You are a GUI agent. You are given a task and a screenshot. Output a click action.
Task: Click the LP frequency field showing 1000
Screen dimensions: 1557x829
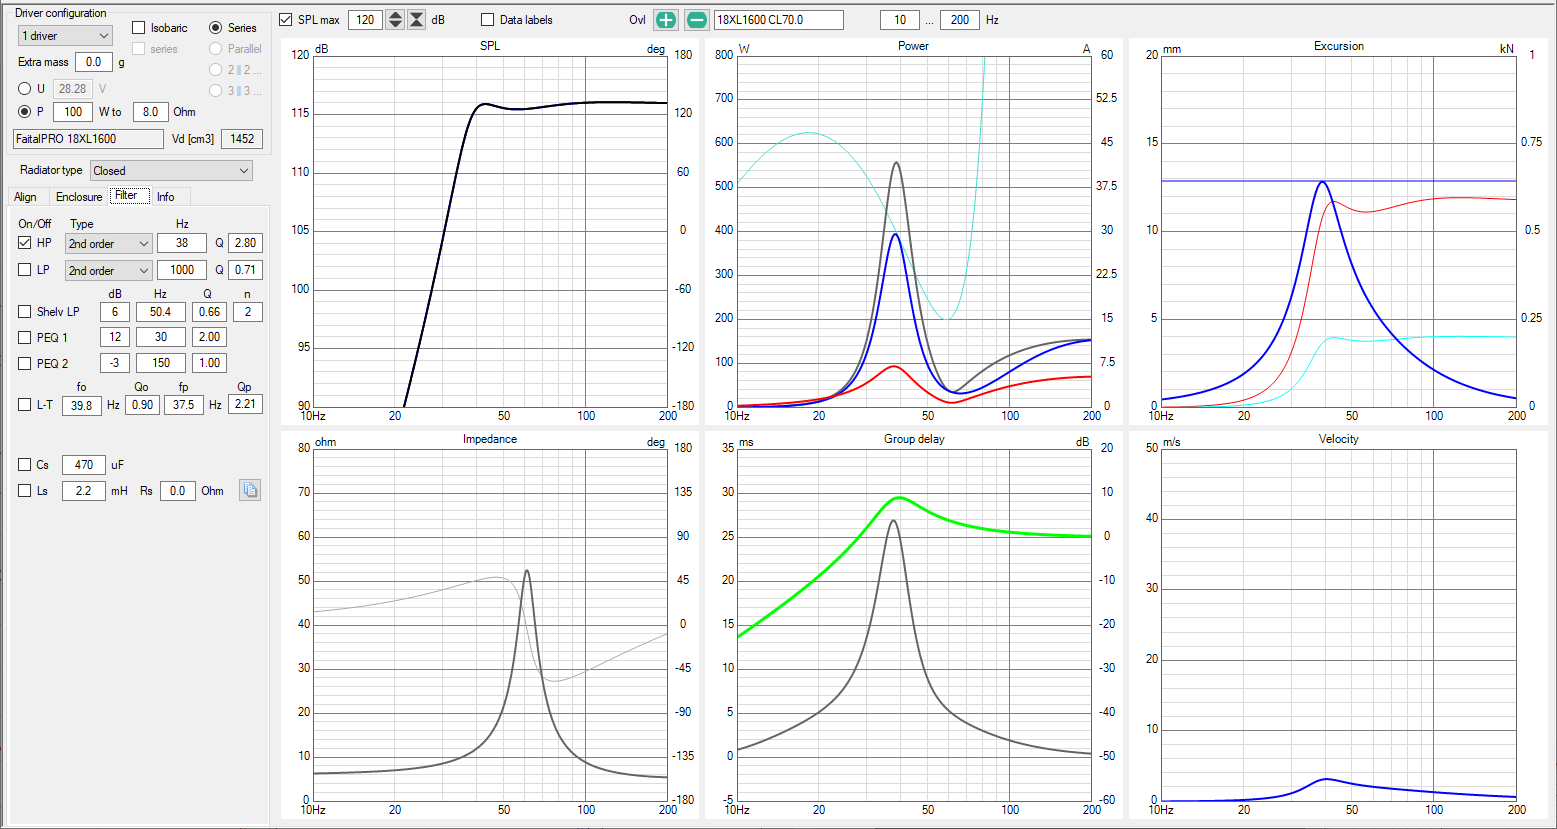pos(182,270)
